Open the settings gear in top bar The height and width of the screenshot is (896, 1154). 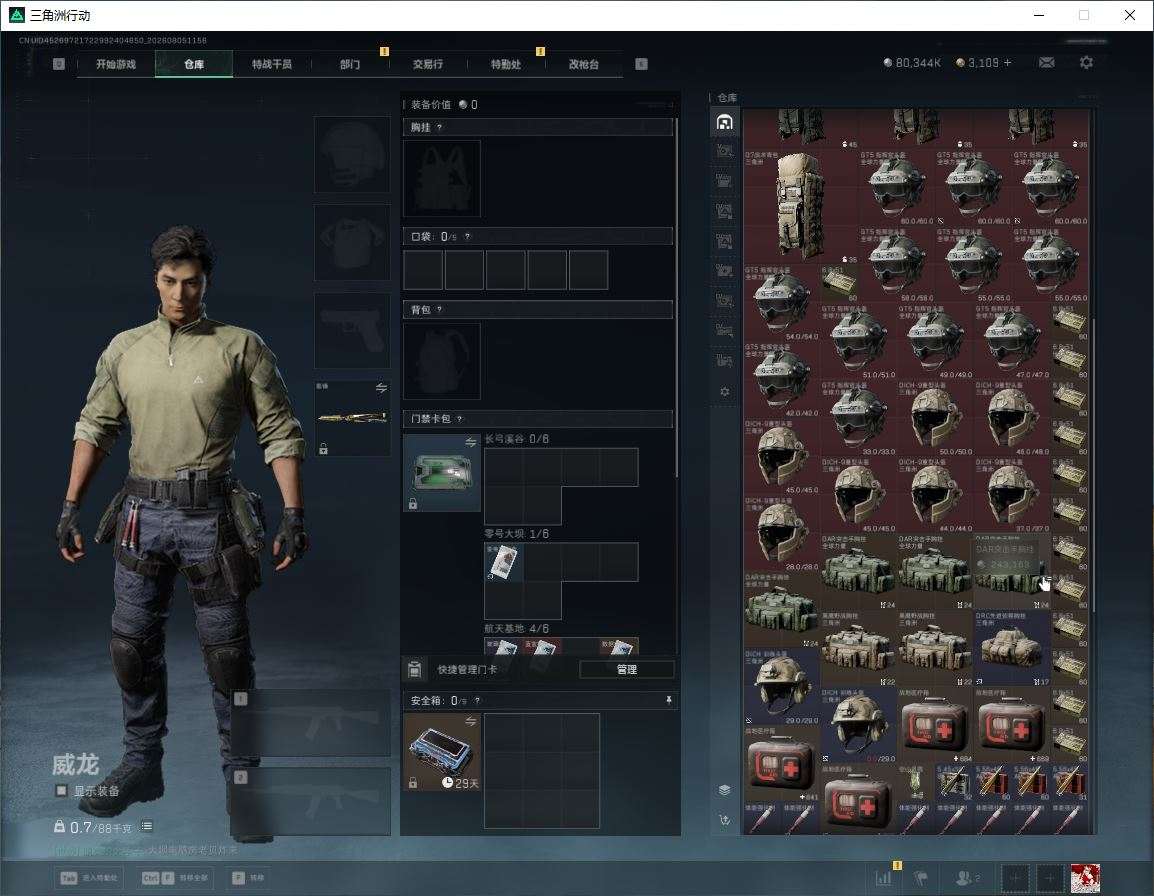pos(1086,63)
